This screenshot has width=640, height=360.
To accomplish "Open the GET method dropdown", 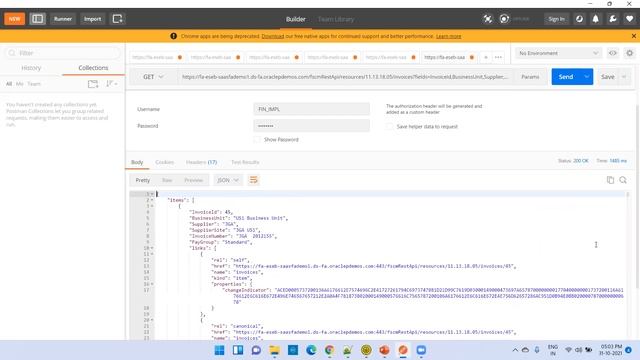I will click(x=153, y=77).
